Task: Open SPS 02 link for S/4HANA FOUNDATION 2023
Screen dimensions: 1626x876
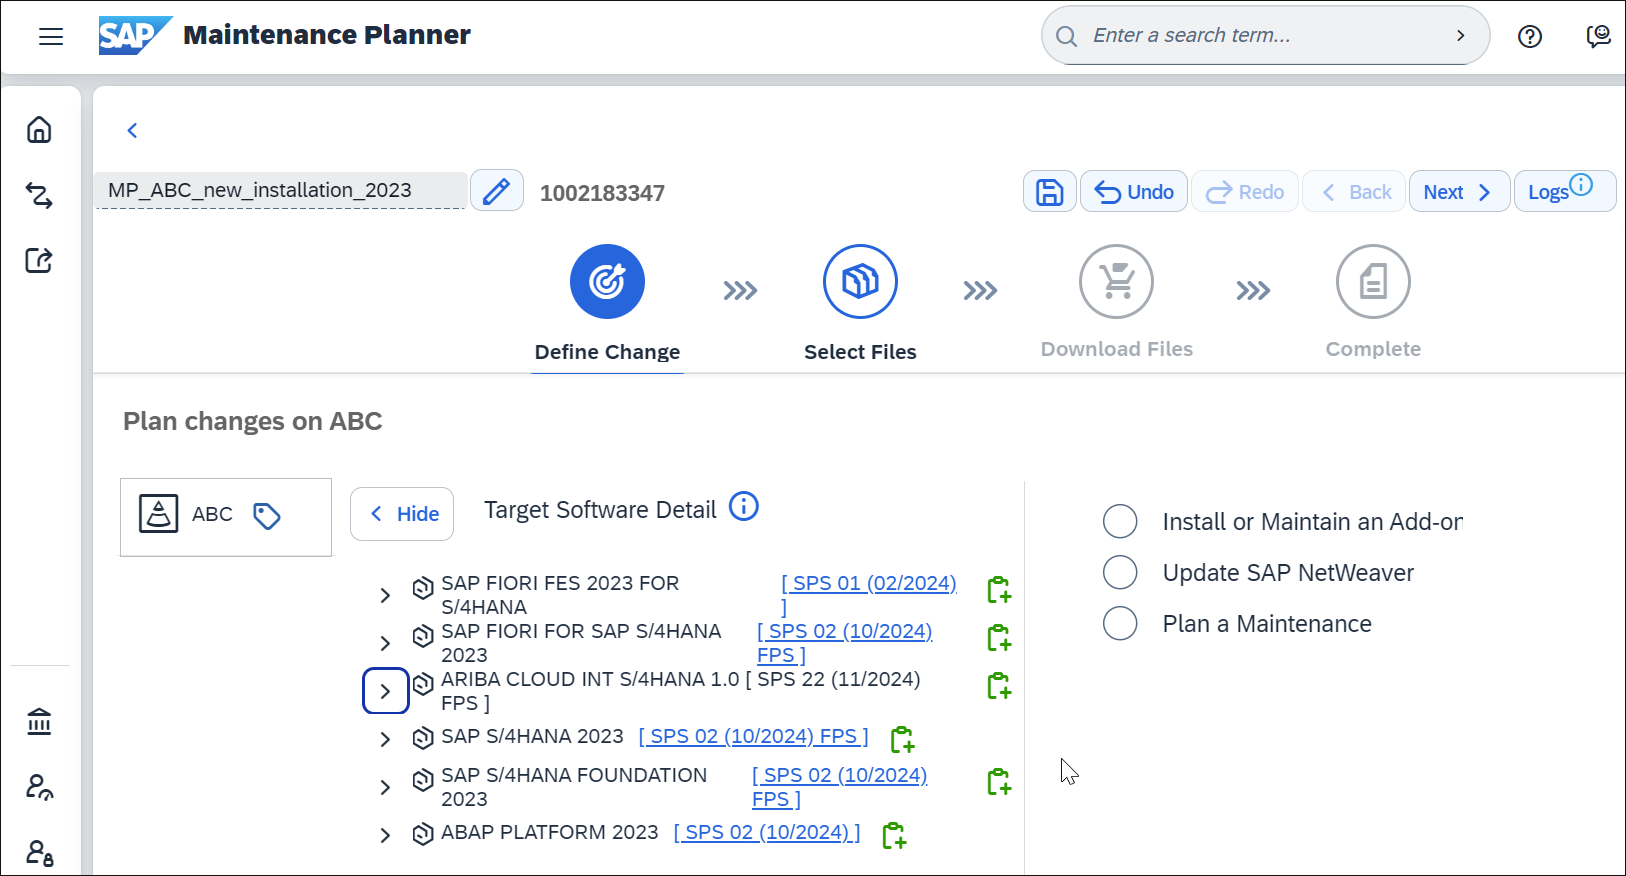Action: (x=840, y=775)
